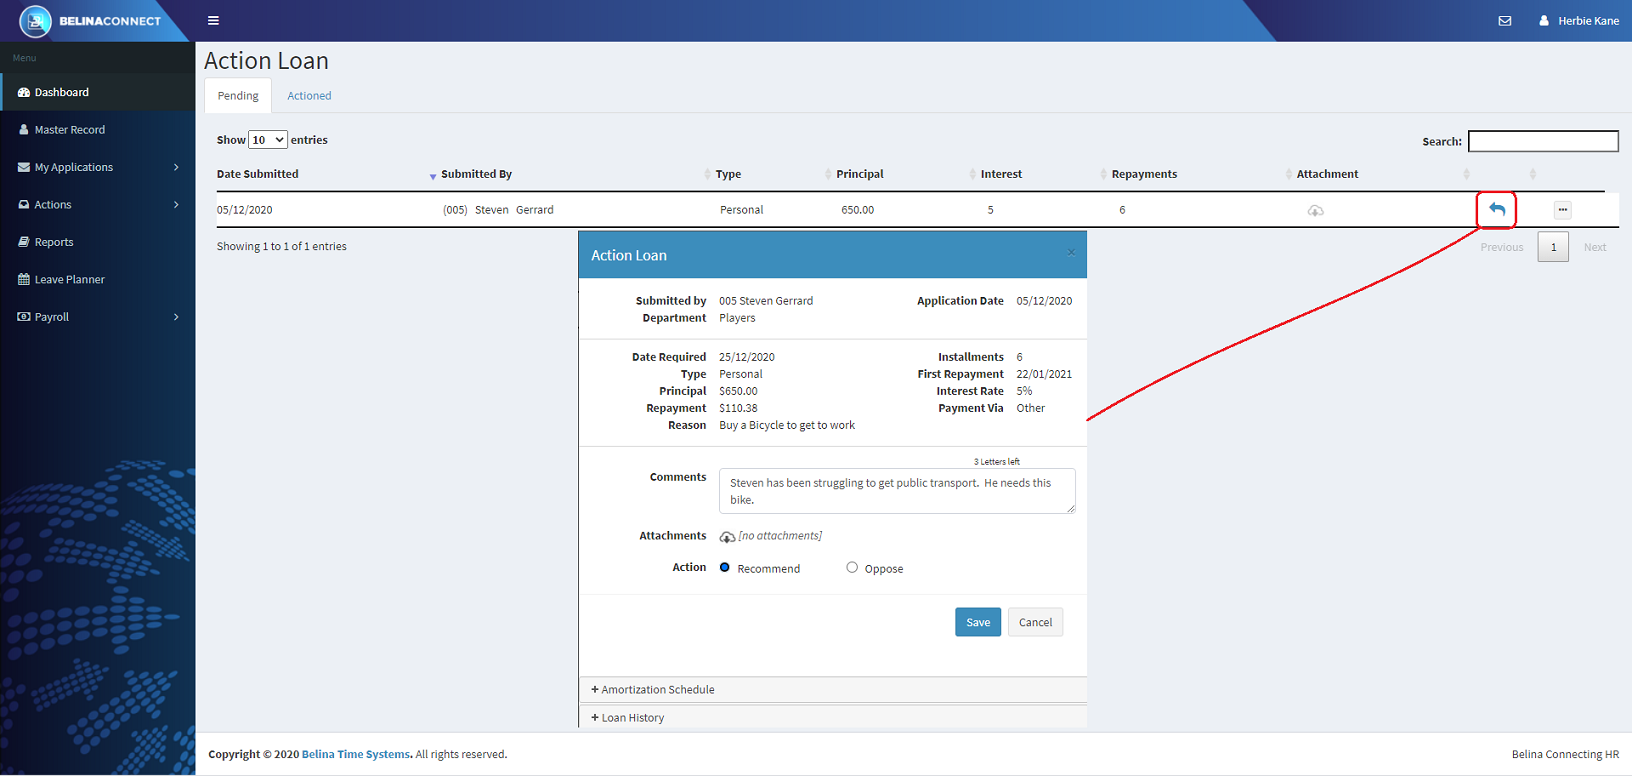Click attachment cloud icon in Steven Gerrard row
Viewport: 1632px width, 776px height.
pyautogui.click(x=1316, y=211)
